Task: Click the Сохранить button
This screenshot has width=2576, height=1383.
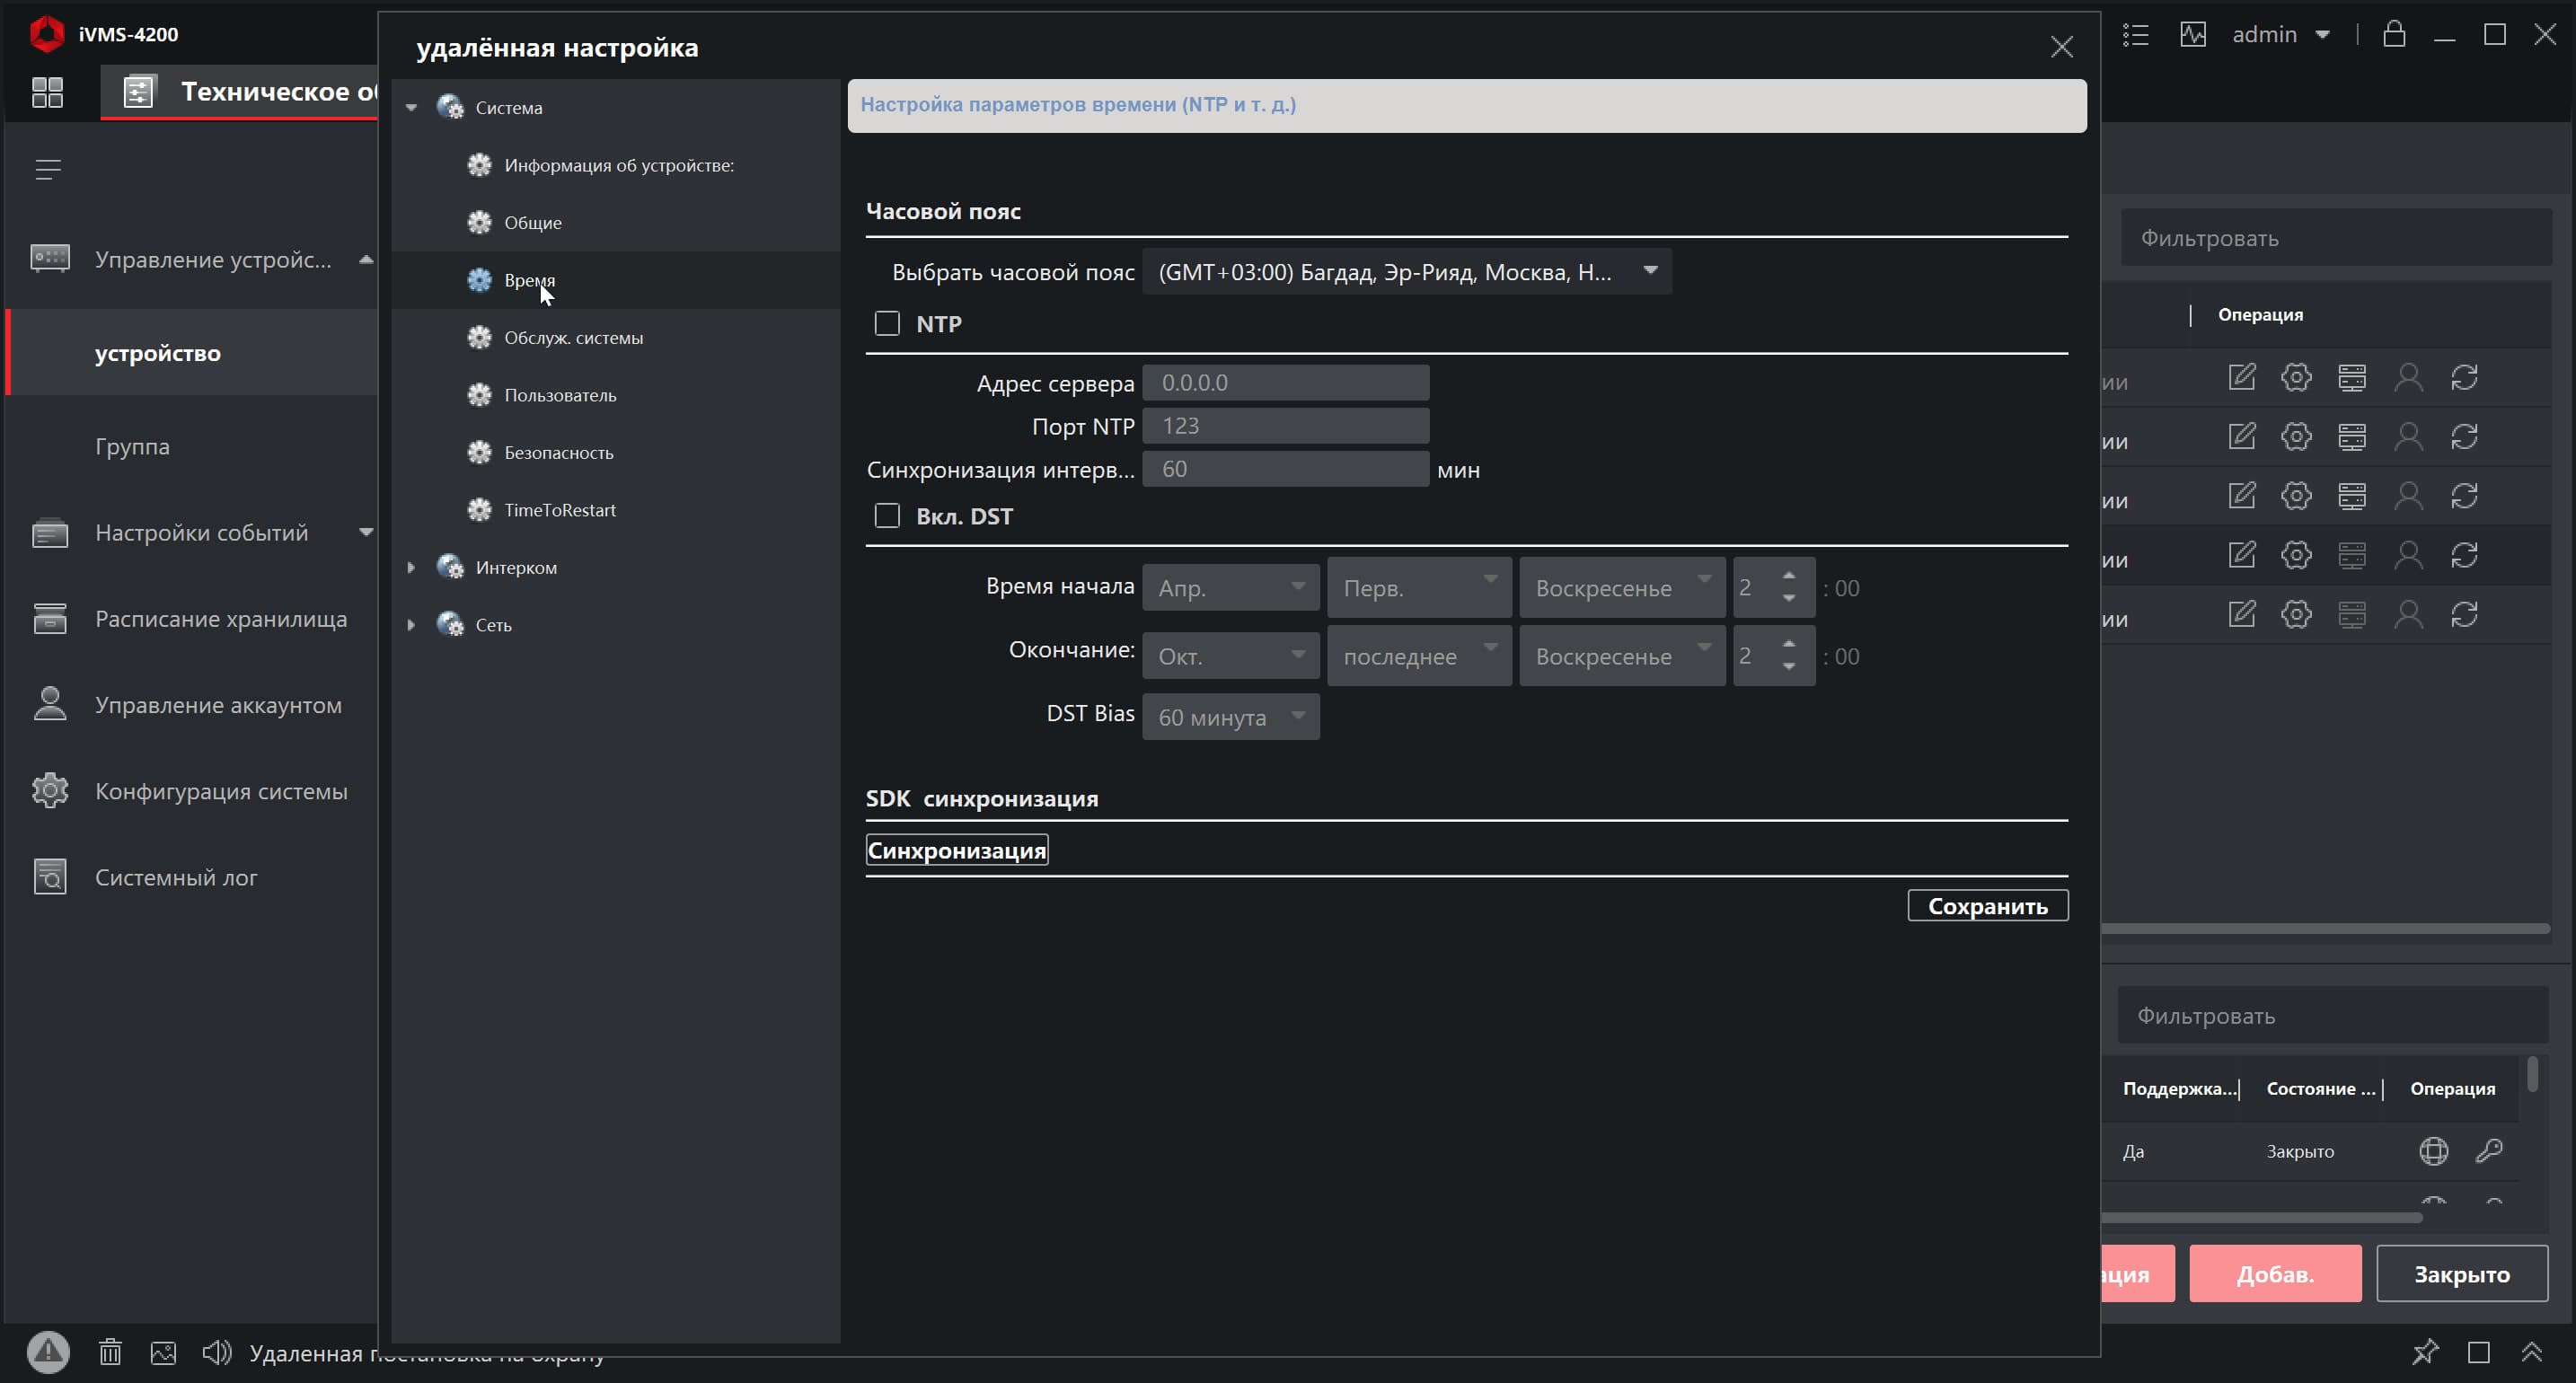Action: [1986, 905]
